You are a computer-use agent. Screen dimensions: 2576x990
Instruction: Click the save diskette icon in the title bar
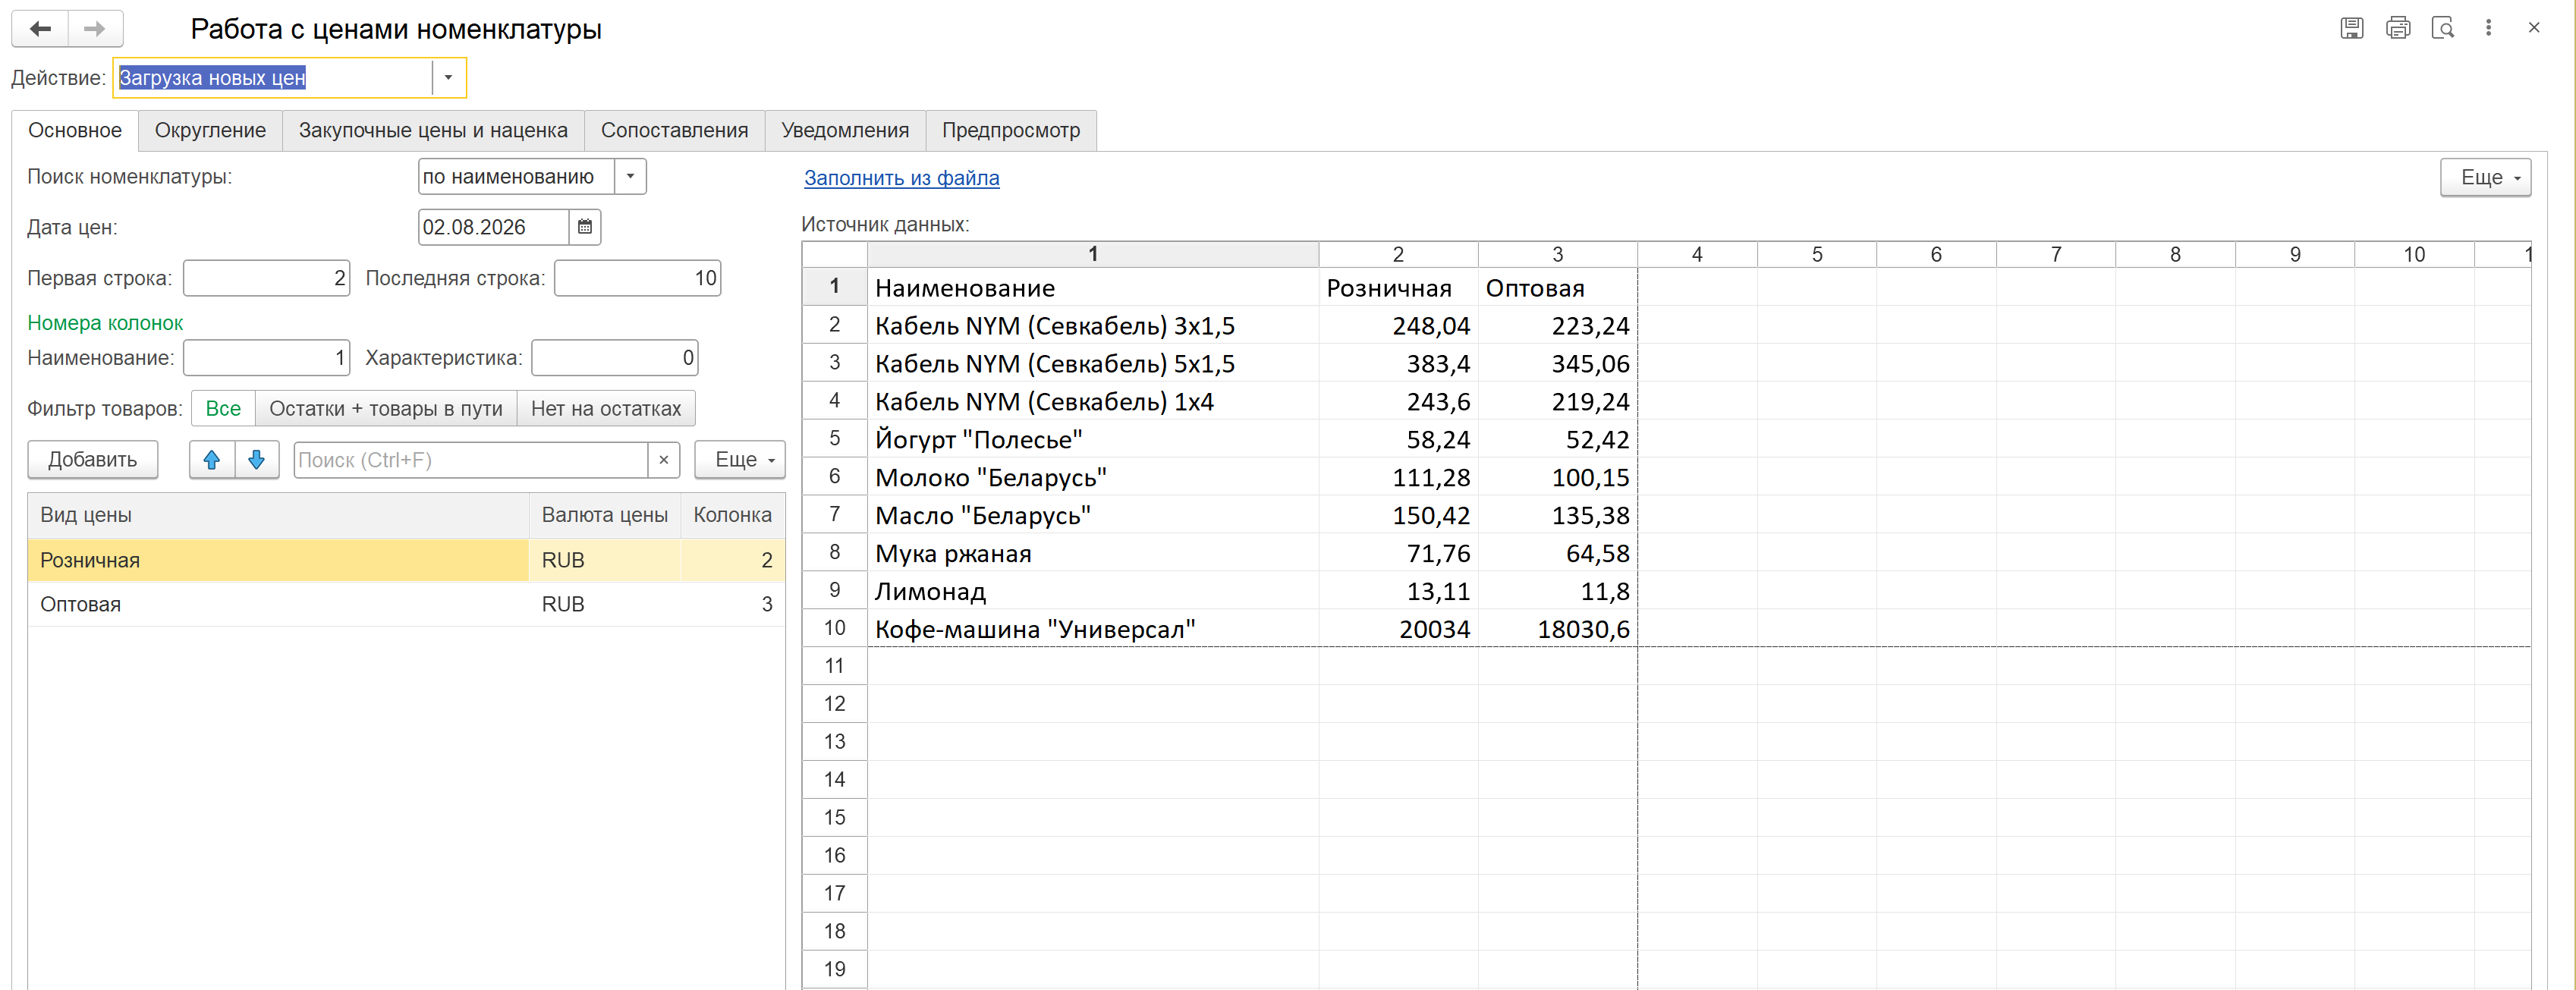[x=2351, y=28]
